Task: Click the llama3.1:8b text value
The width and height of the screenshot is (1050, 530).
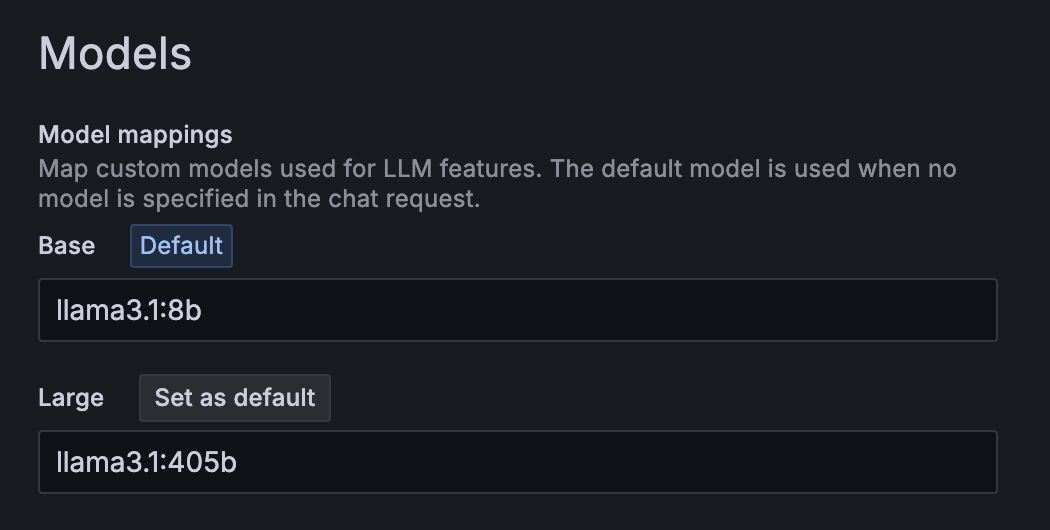Action: (129, 311)
